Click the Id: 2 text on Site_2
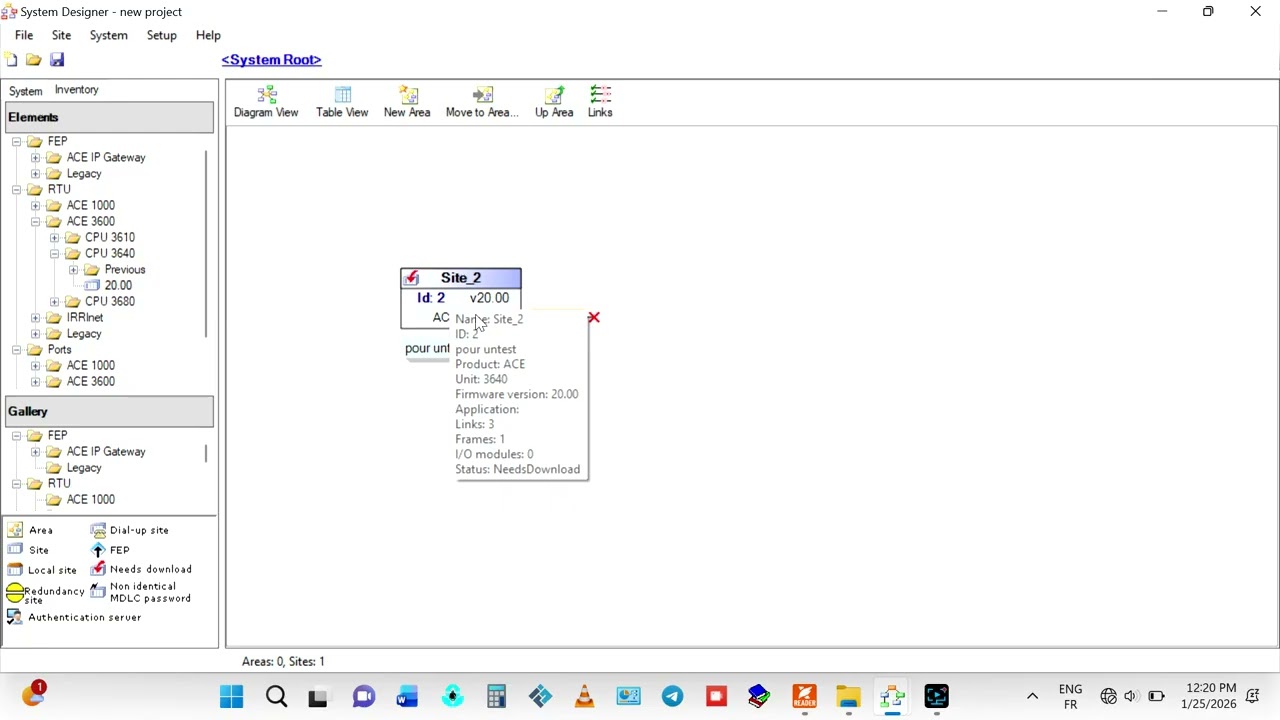The width and height of the screenshot is (1280, 720). tap(431, 297)
